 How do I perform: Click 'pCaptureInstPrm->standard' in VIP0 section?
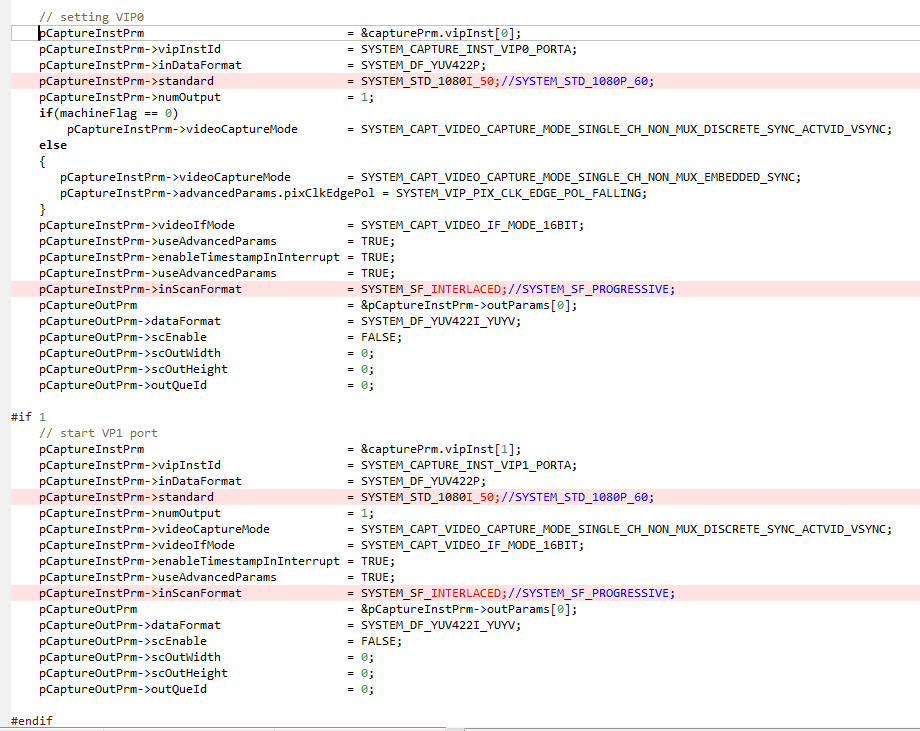pyautogui.click(x=126, y=81)
